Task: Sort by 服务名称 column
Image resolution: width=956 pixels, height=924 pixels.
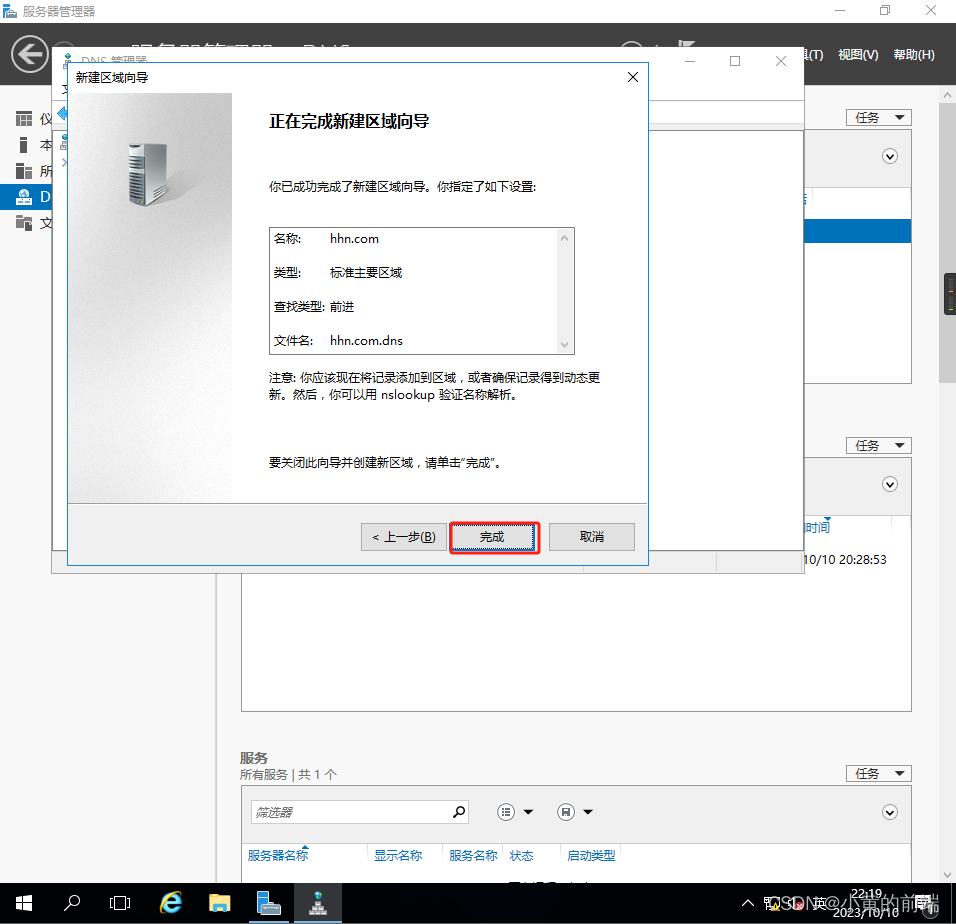Action: (x=473, y=856)
